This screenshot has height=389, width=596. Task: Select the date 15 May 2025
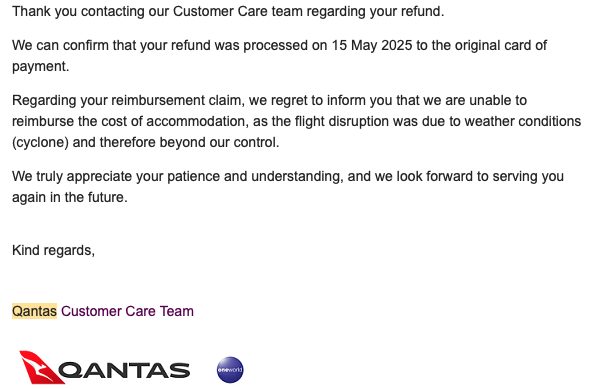click(x=372, y=45)
